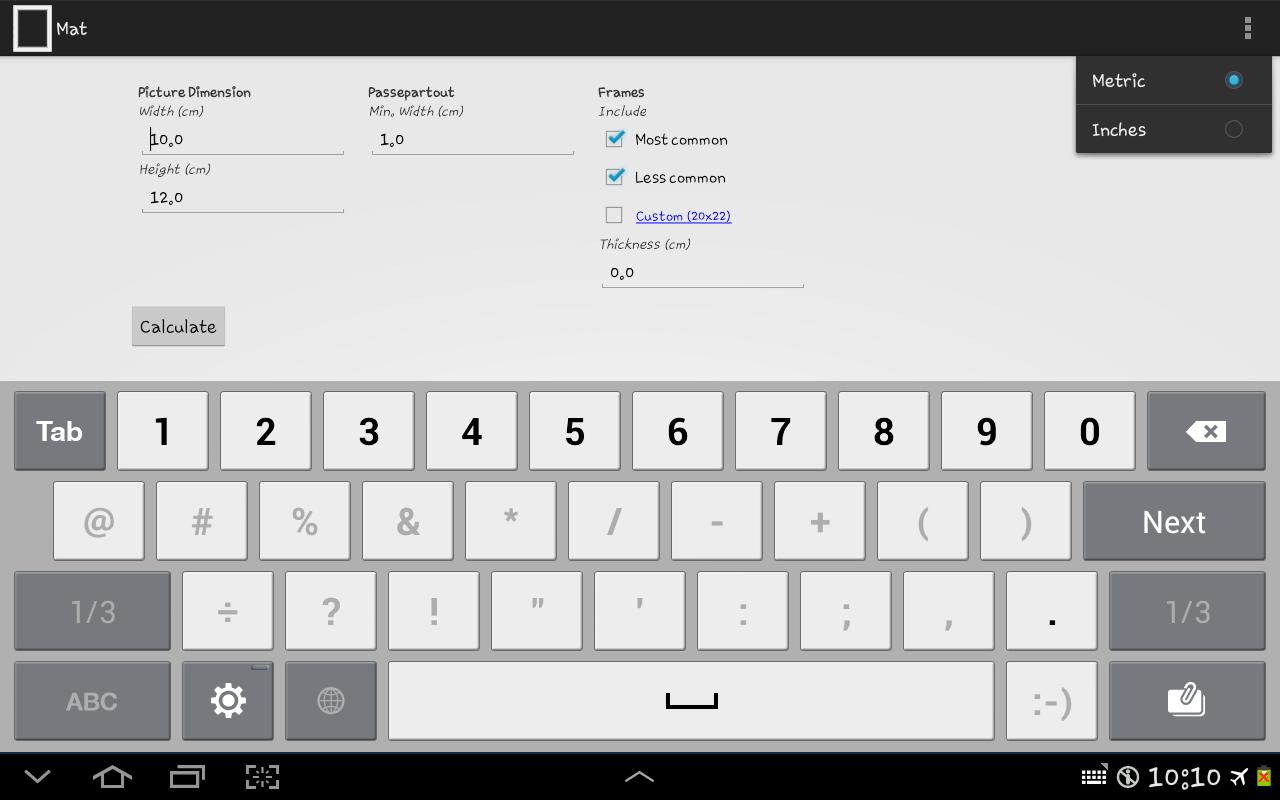Viewport: 1280px width, 800px height.
Task: Open keyboard settings gear key
Action: 228,701
